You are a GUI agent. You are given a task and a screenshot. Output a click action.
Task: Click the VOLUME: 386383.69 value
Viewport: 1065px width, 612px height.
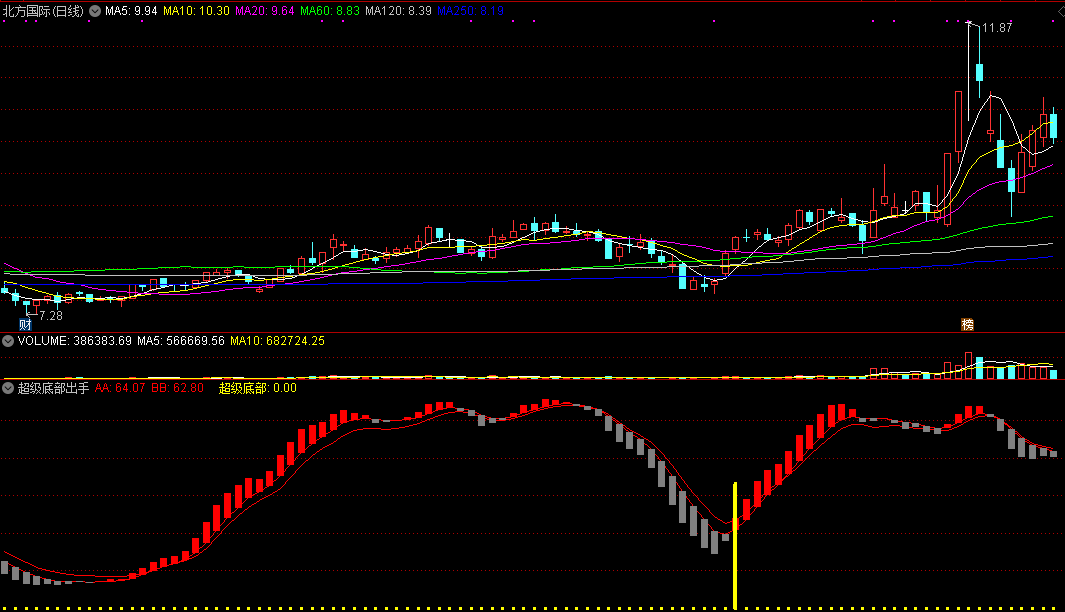75,341
